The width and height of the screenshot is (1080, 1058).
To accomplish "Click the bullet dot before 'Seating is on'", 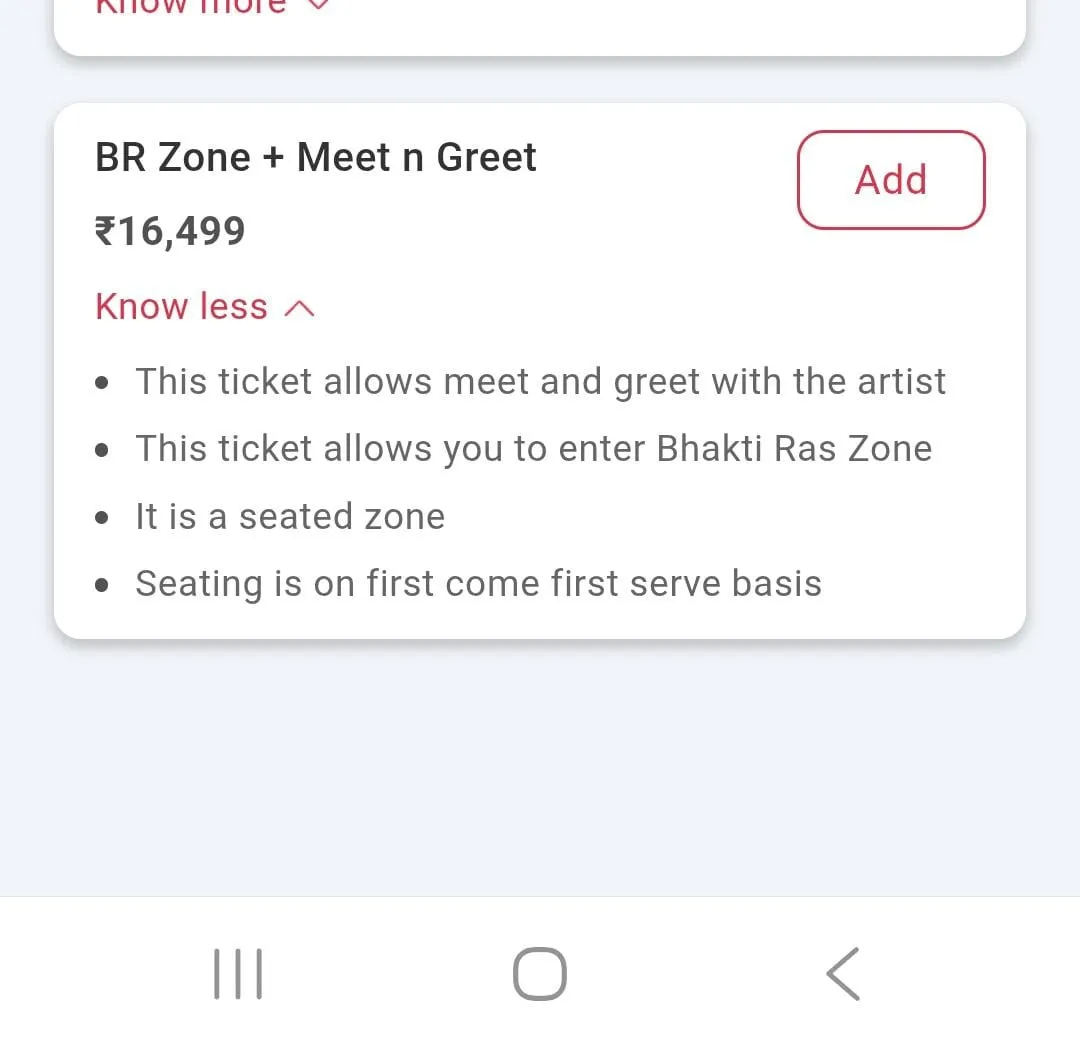I will (x=102, y=586).
